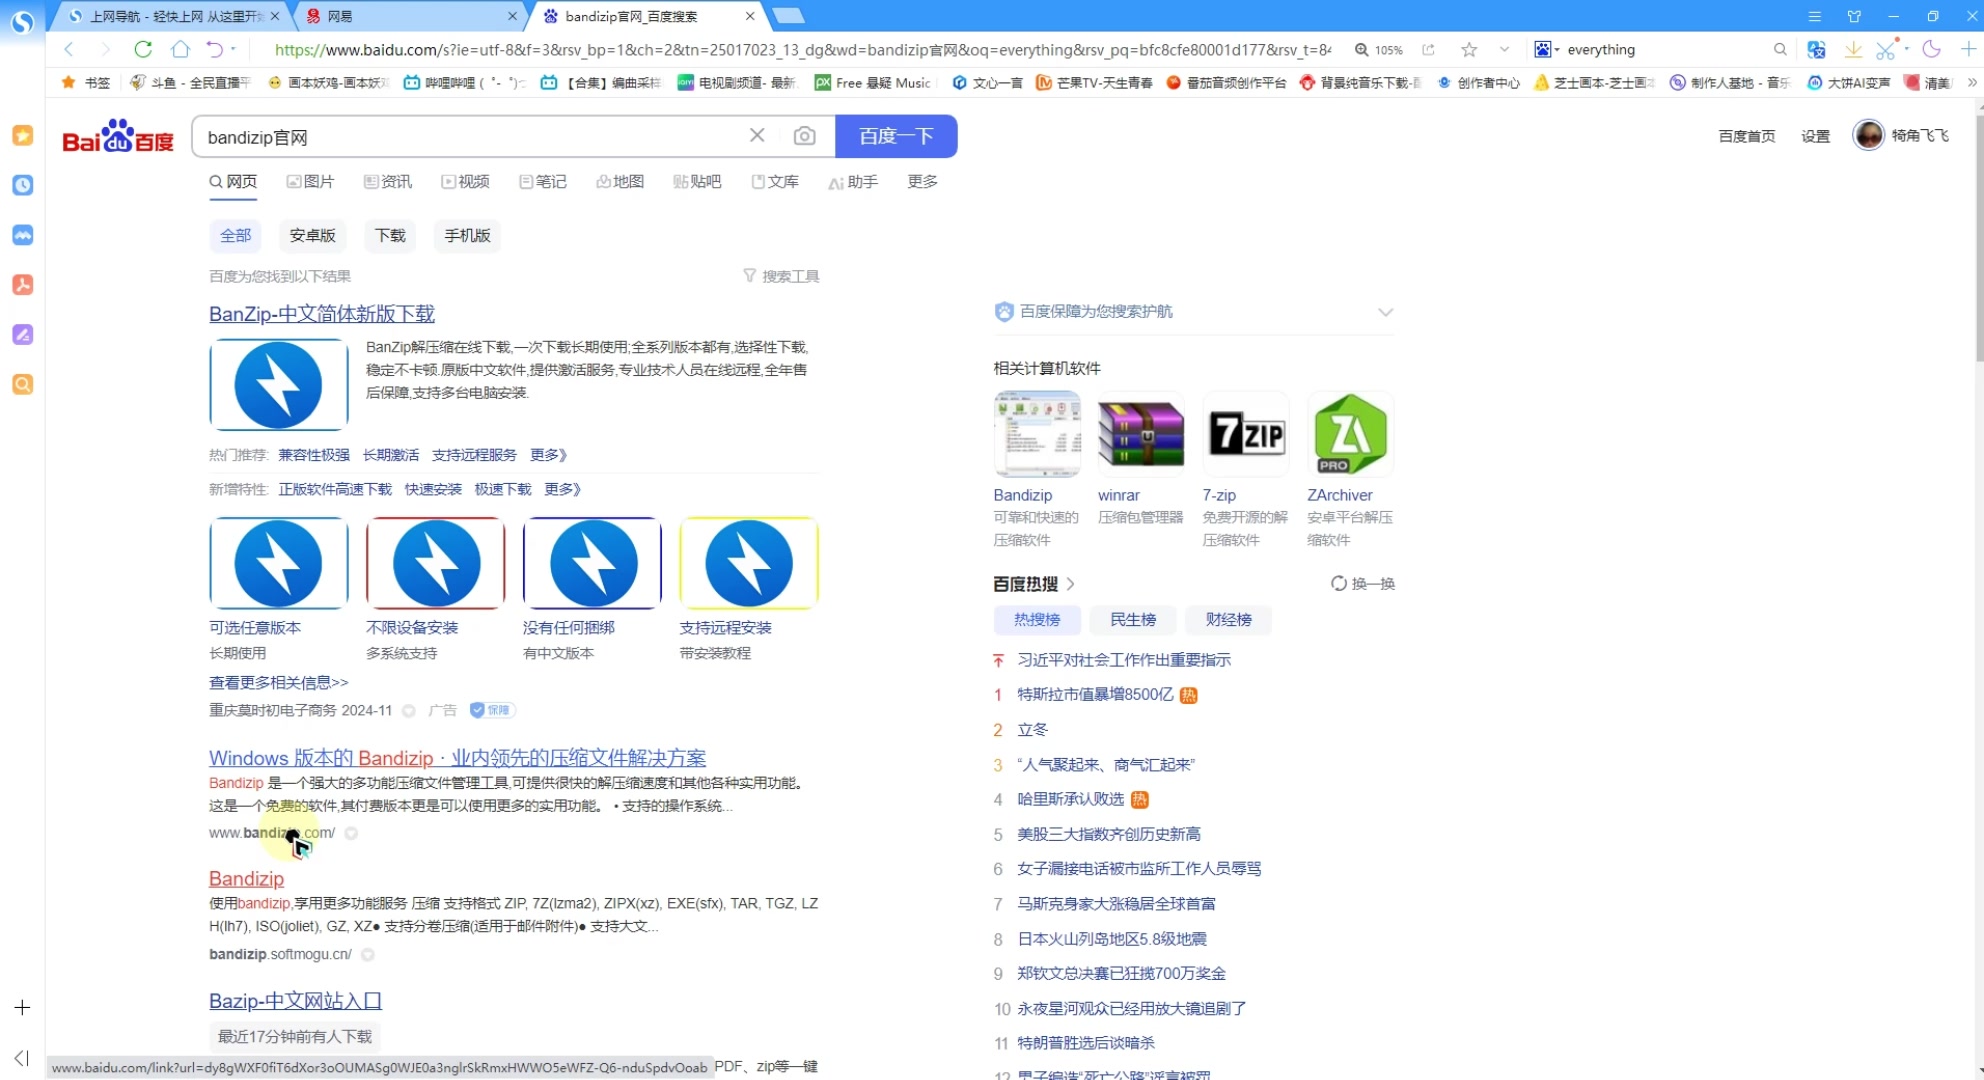Collapse the sidebar with bottom arrow
This screenshot has width=1984, height=1080.
(x=22, y=1058)
